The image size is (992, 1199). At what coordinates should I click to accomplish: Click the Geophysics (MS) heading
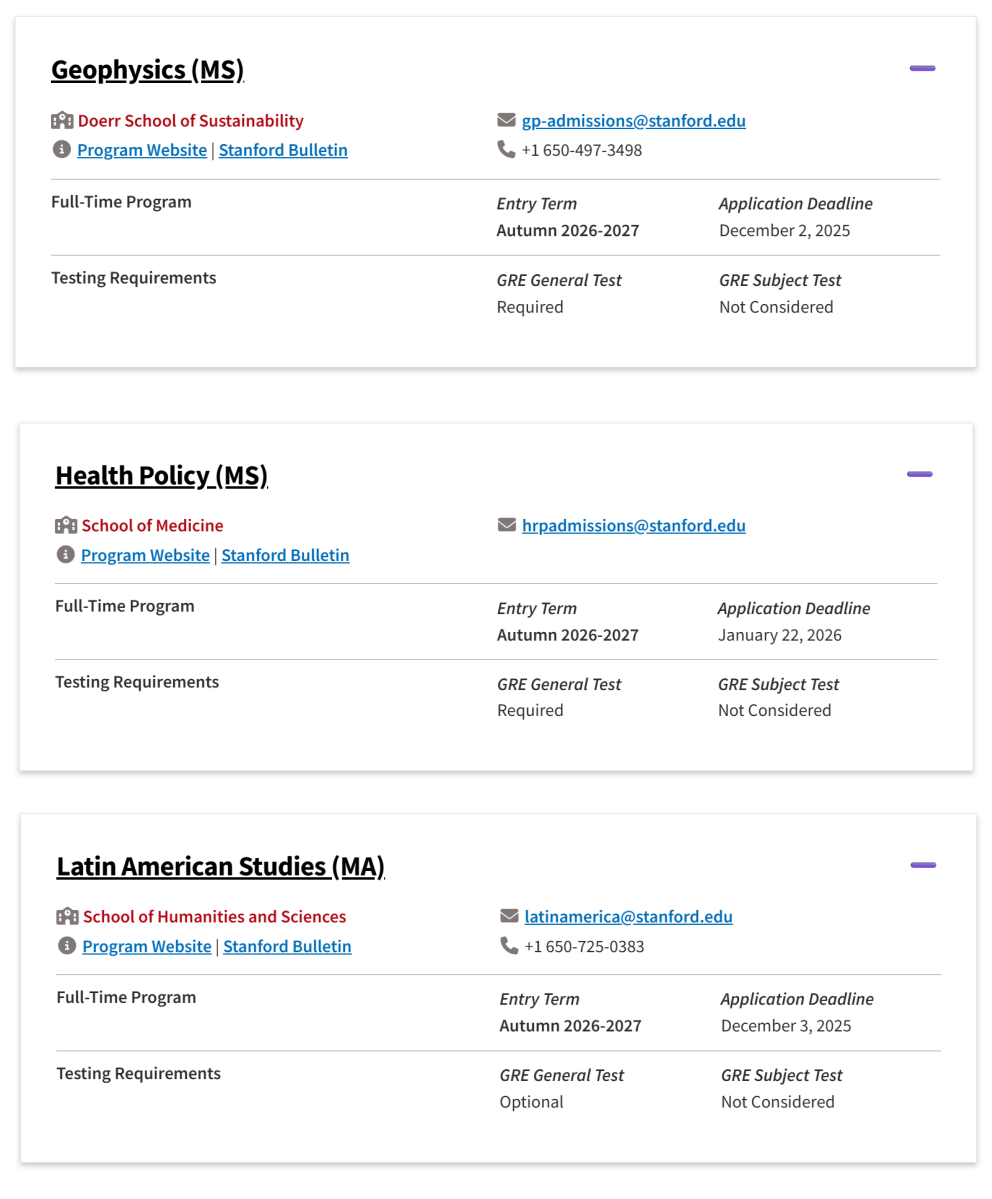point(147,70)
